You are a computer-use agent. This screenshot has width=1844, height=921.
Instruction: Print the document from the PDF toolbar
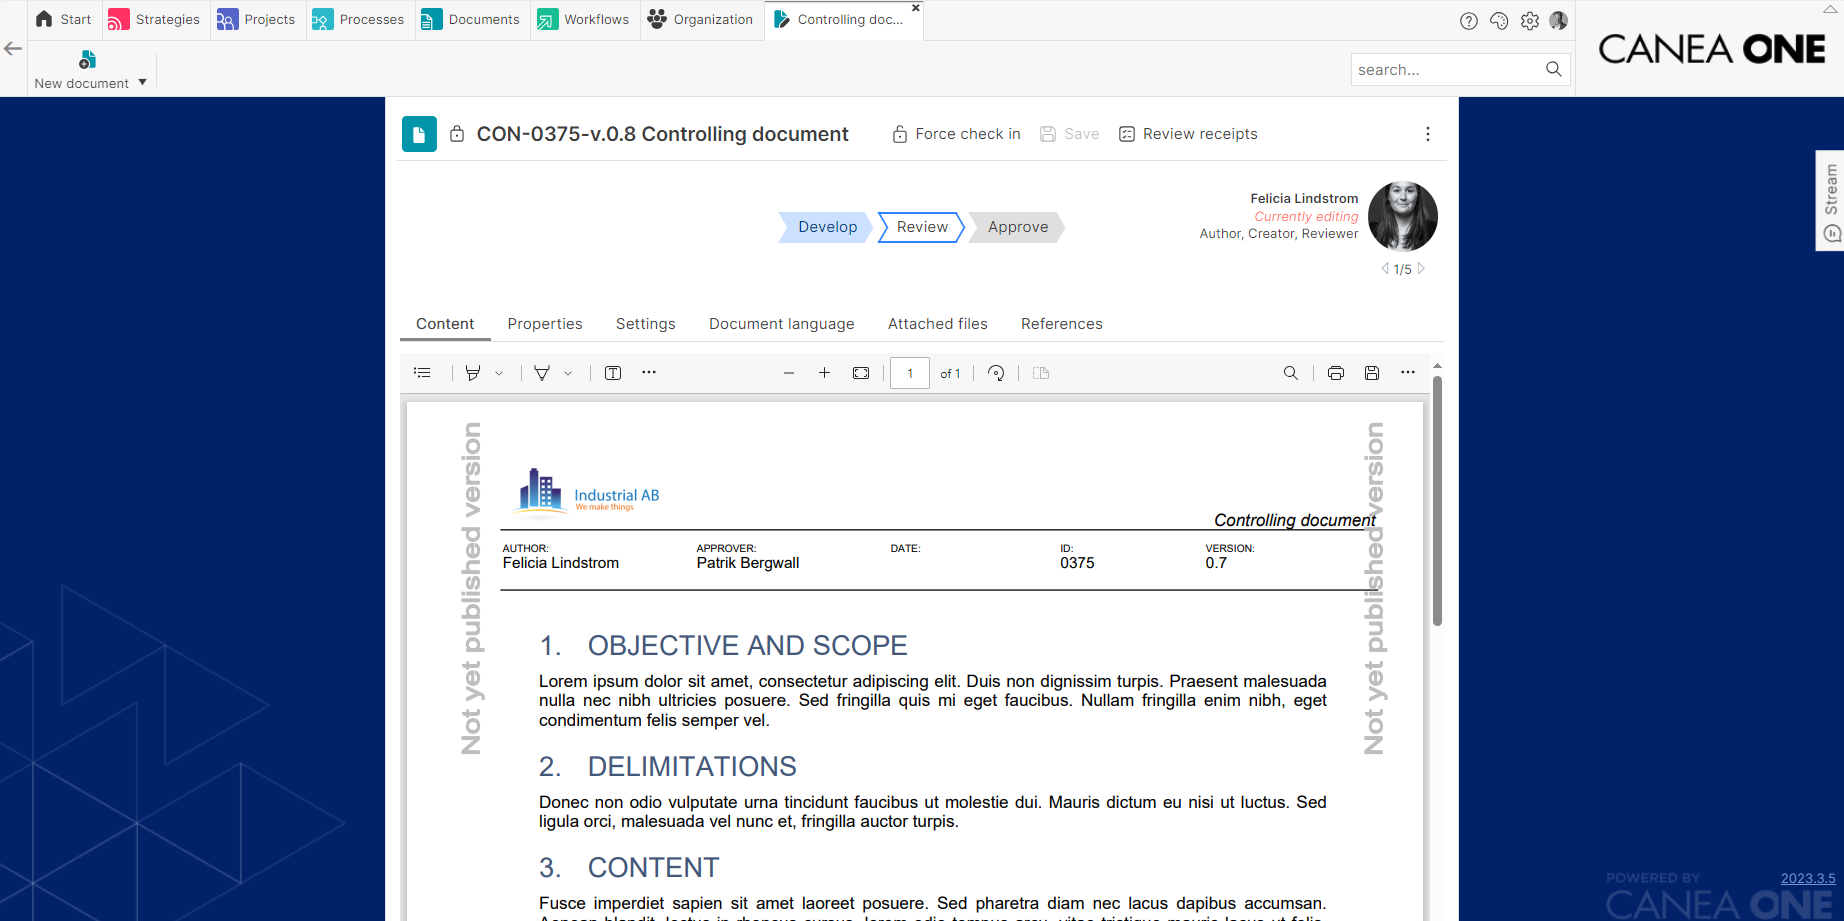pyautogui.click(x=1335, y=373)
